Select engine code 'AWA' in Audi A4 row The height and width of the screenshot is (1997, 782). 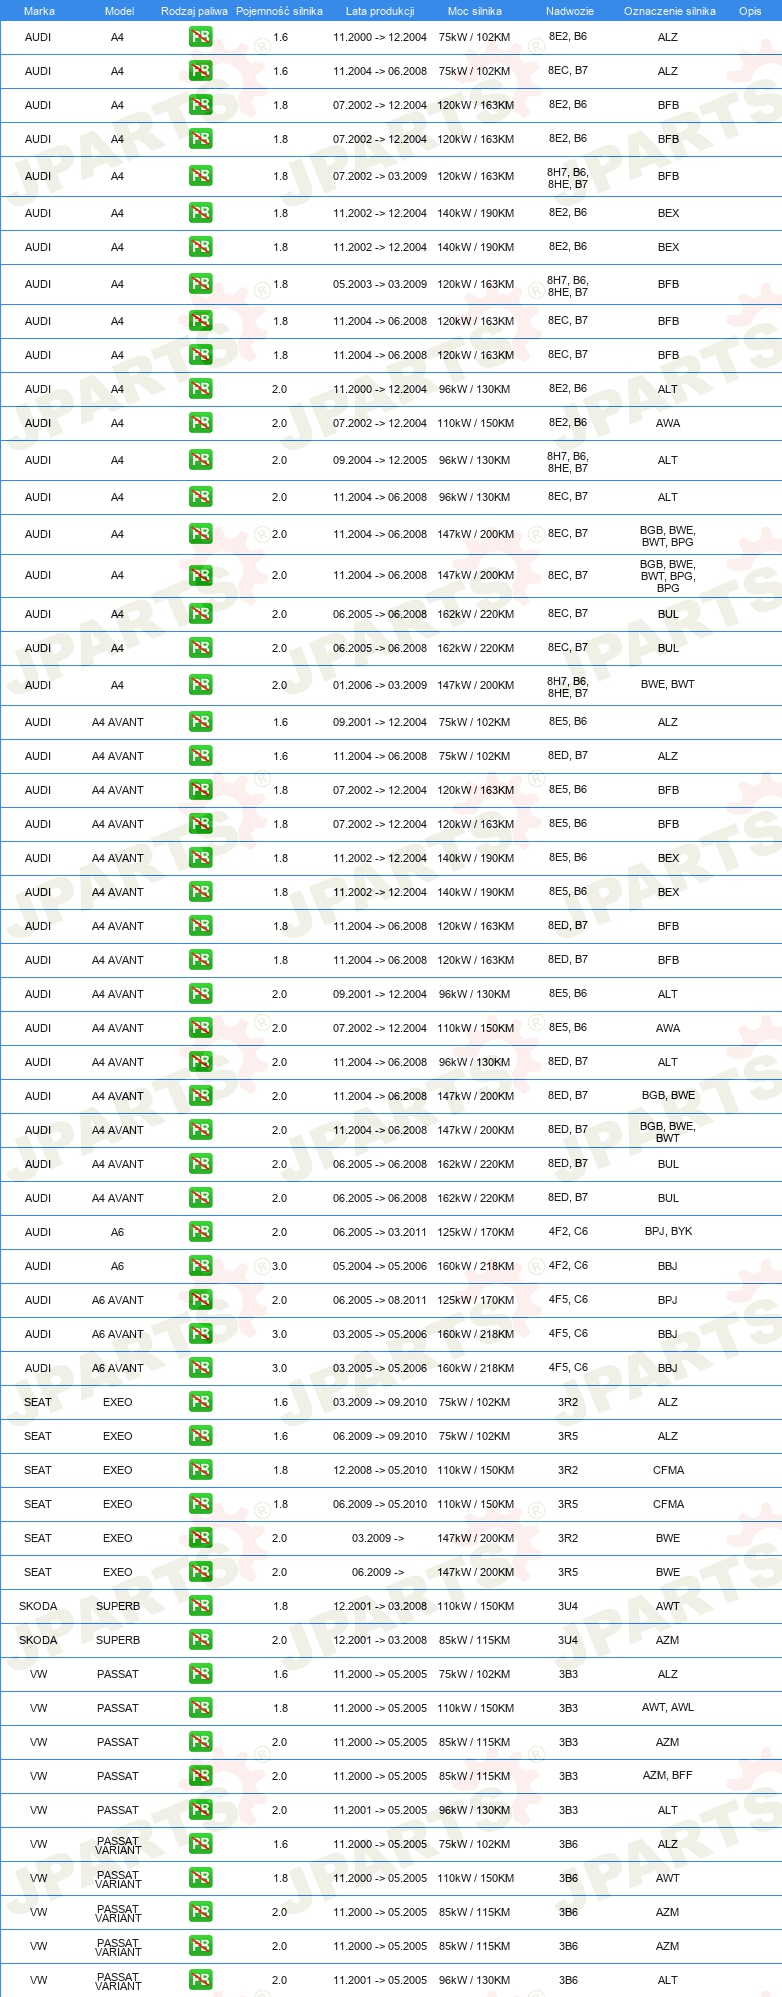pyautogui.click(x=668, y=423)
